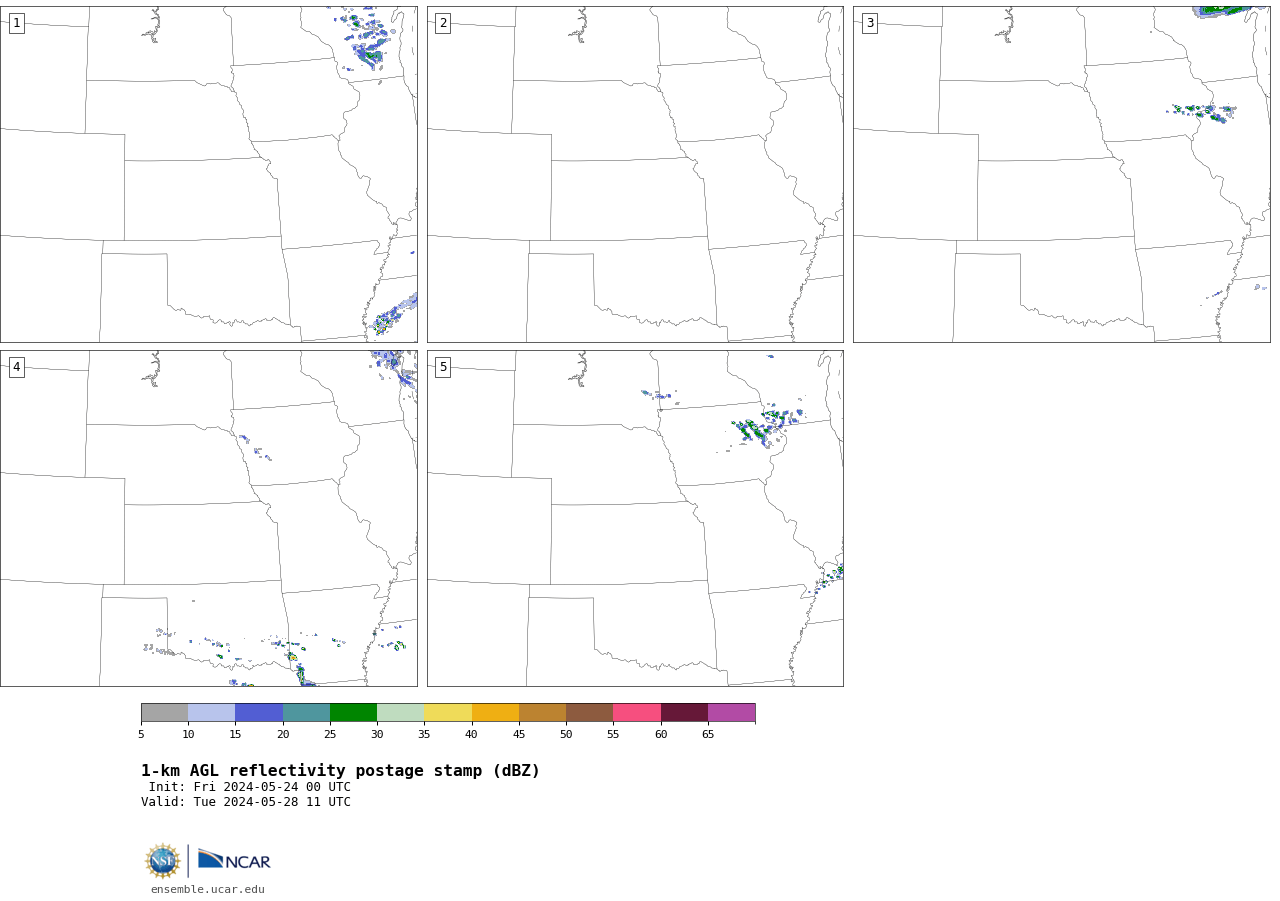This screenshot has height=901, width=1280.
Task: Click the colorbar tick label '50'
Action: pyautogui.click(x=566, y=734)
